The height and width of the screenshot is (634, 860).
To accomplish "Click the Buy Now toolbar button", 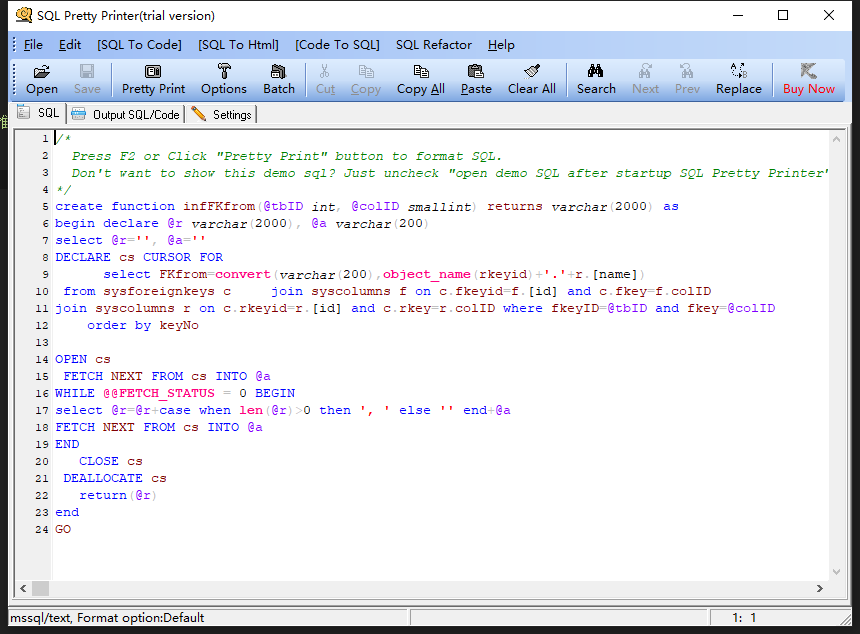I will [809, 80].
